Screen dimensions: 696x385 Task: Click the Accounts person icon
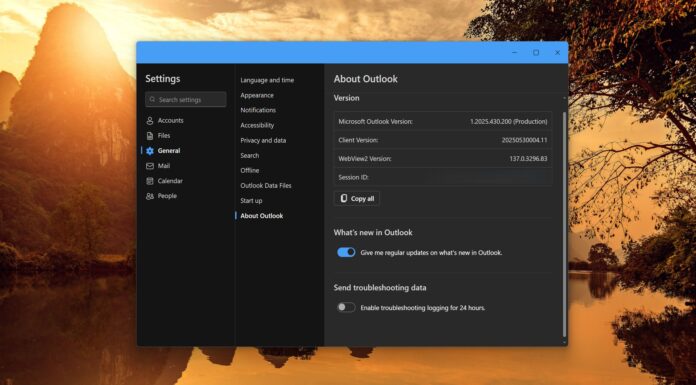(150, 120)
